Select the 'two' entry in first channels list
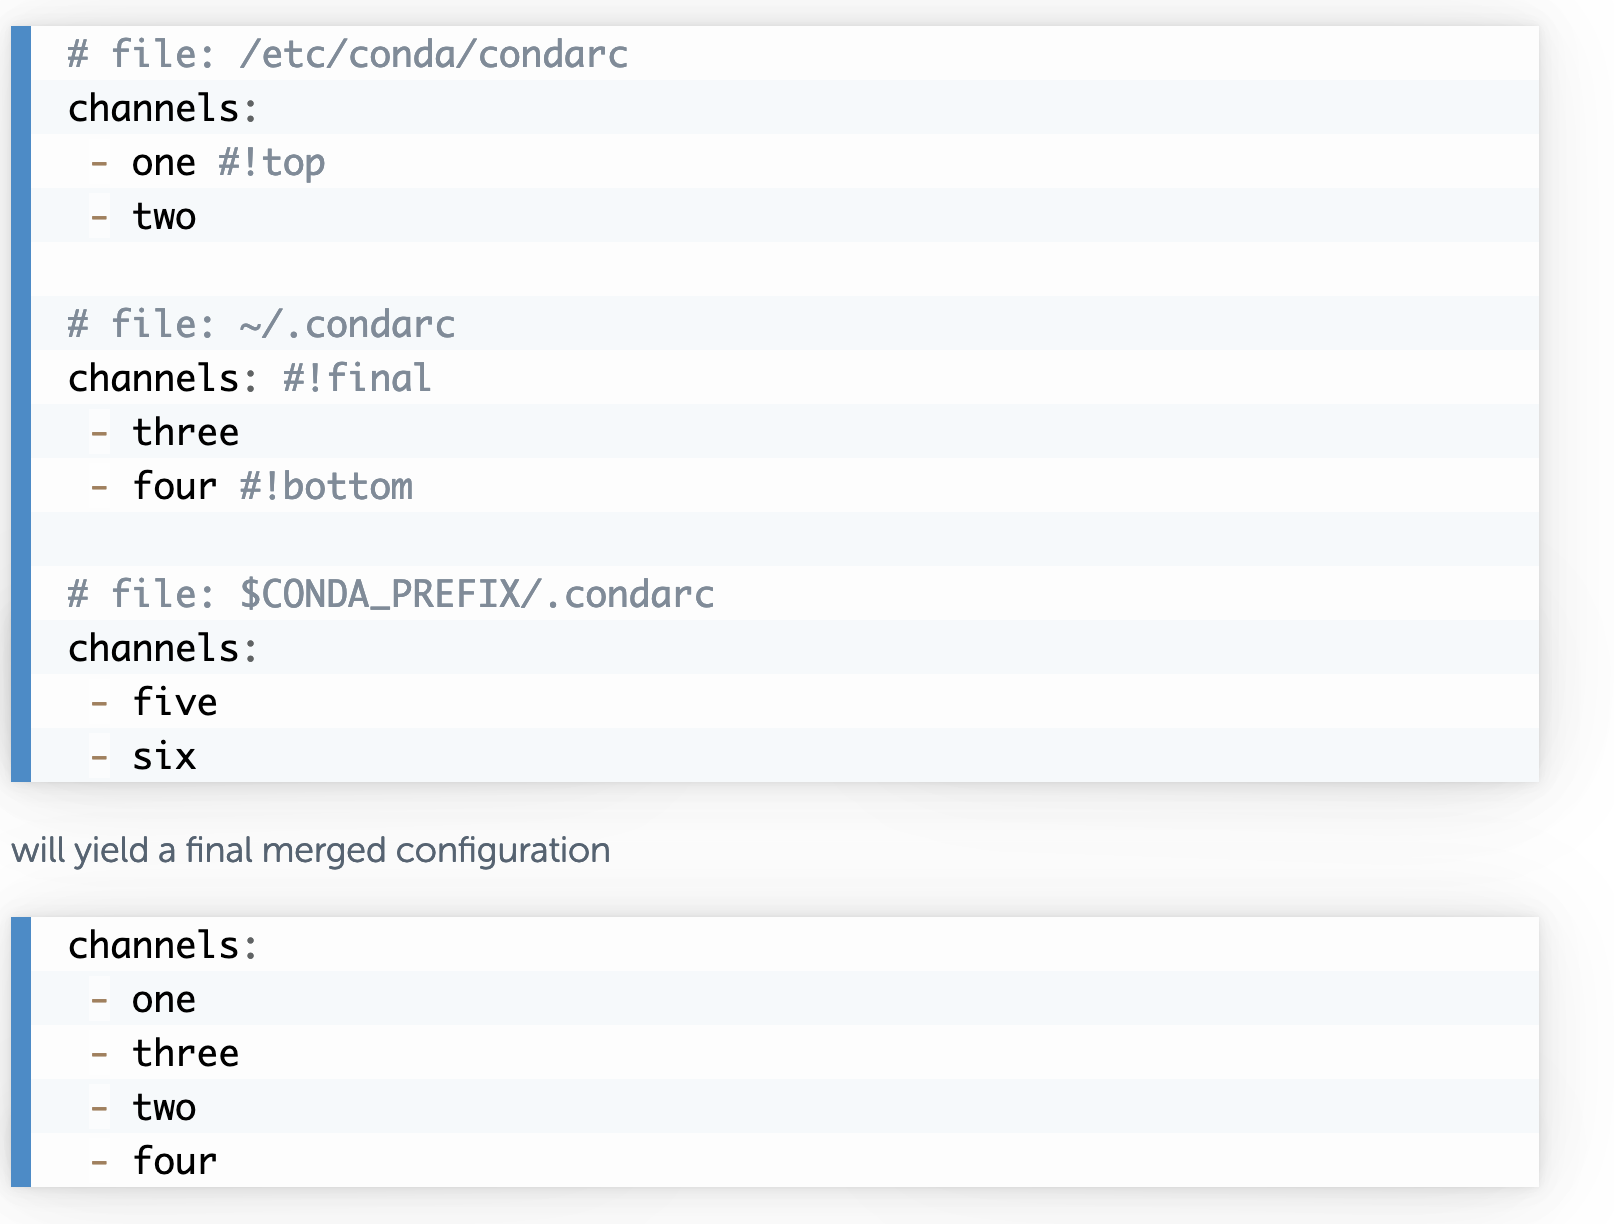This screenshot has width=1614, height=1224. [165, 216]
